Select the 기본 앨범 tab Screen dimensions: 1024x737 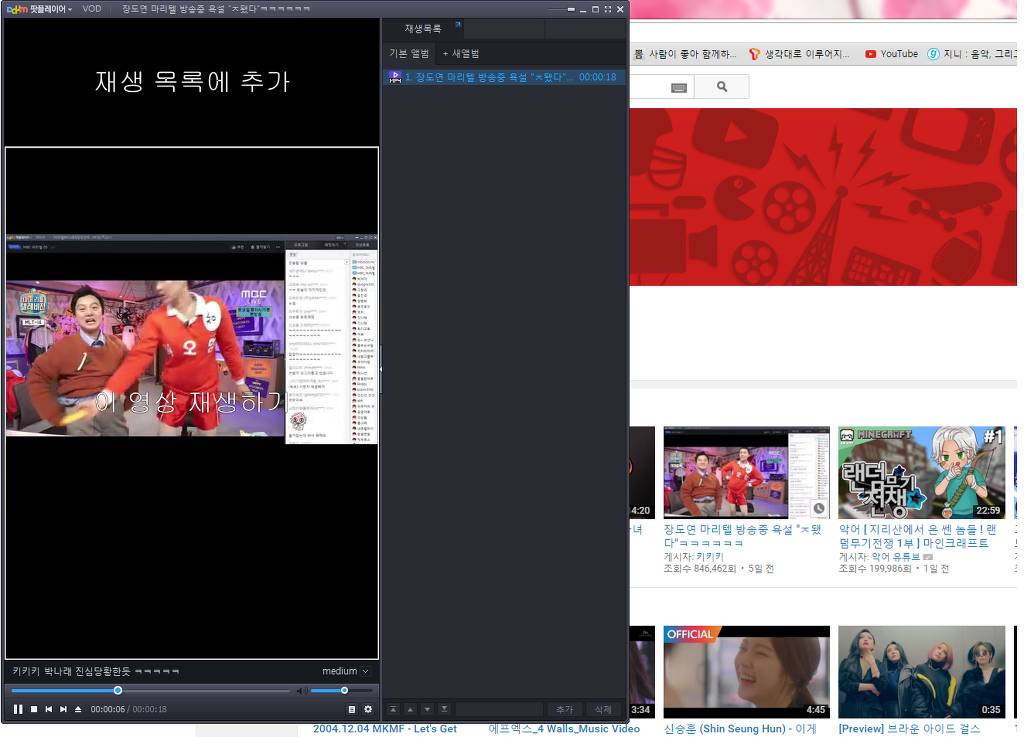click(409, 53)
